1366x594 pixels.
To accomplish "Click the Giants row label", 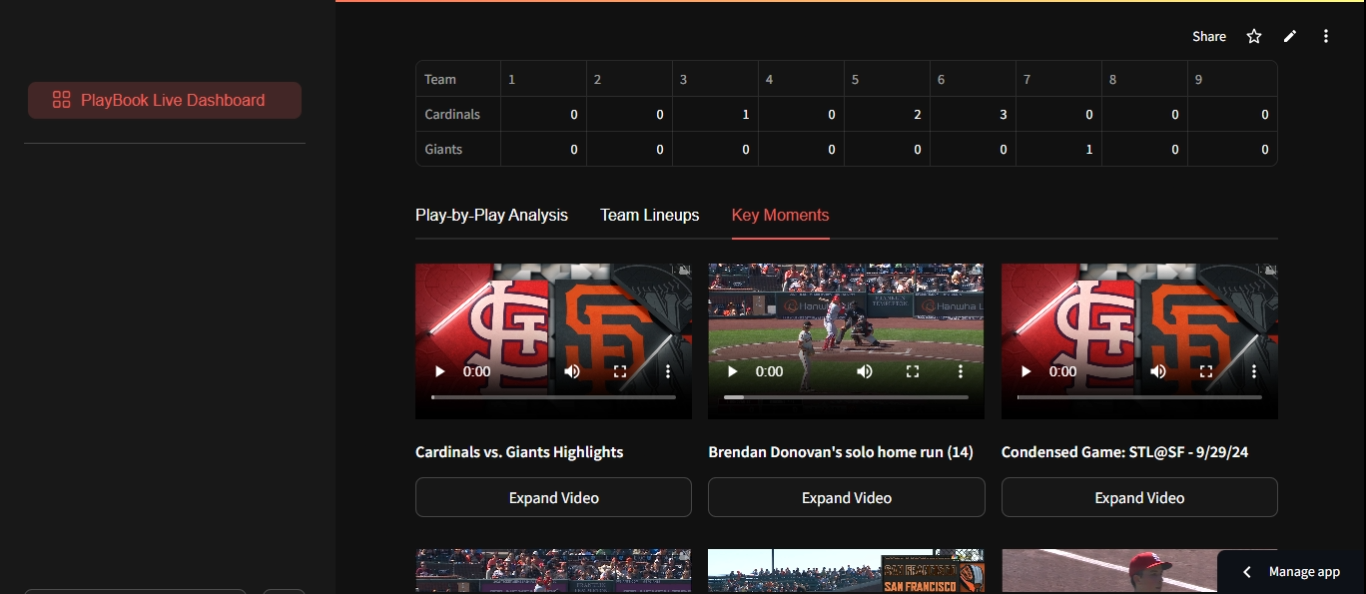I will pos(458,149).
